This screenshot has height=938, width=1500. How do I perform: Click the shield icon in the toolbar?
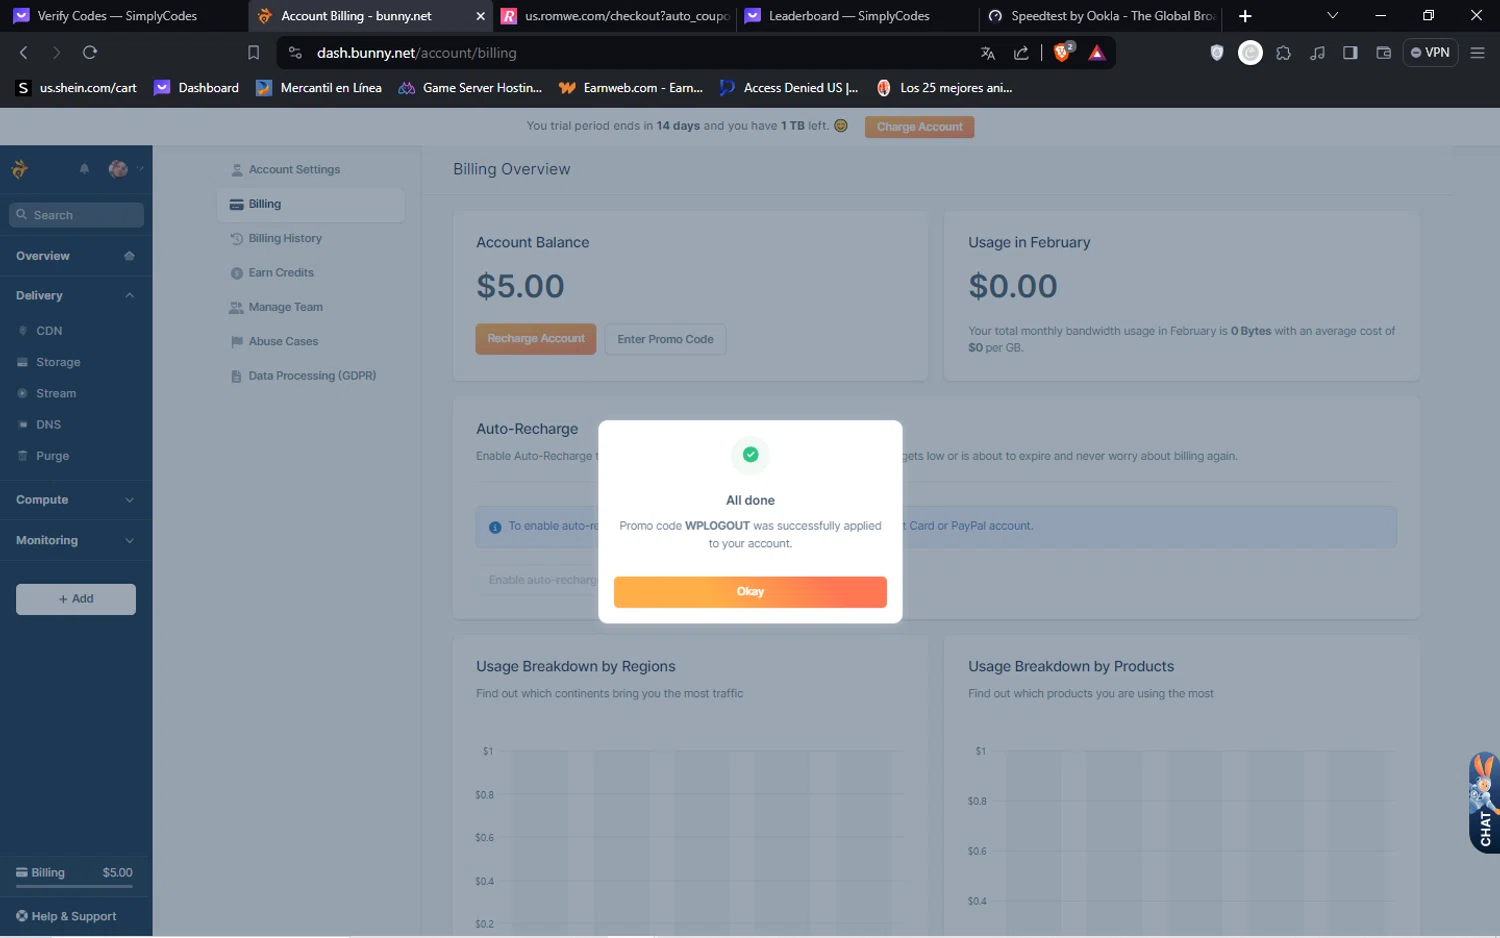point(1217,53)
